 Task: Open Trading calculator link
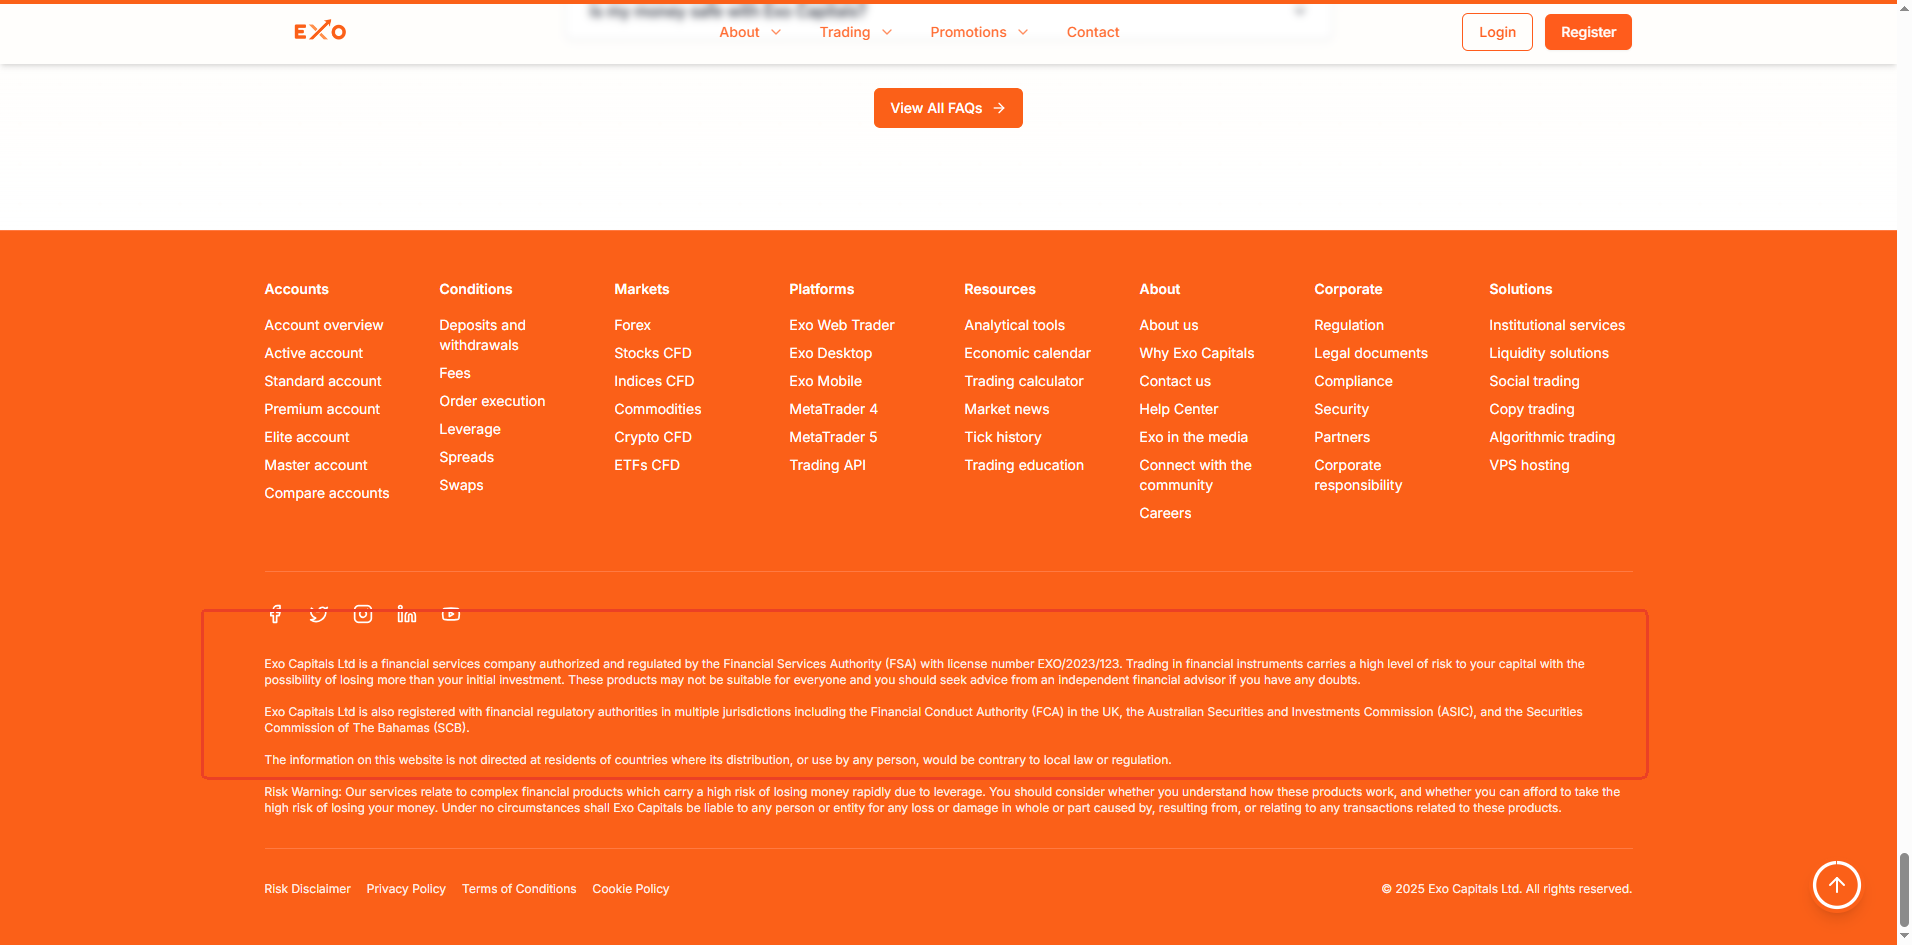tap(1024, 381)
